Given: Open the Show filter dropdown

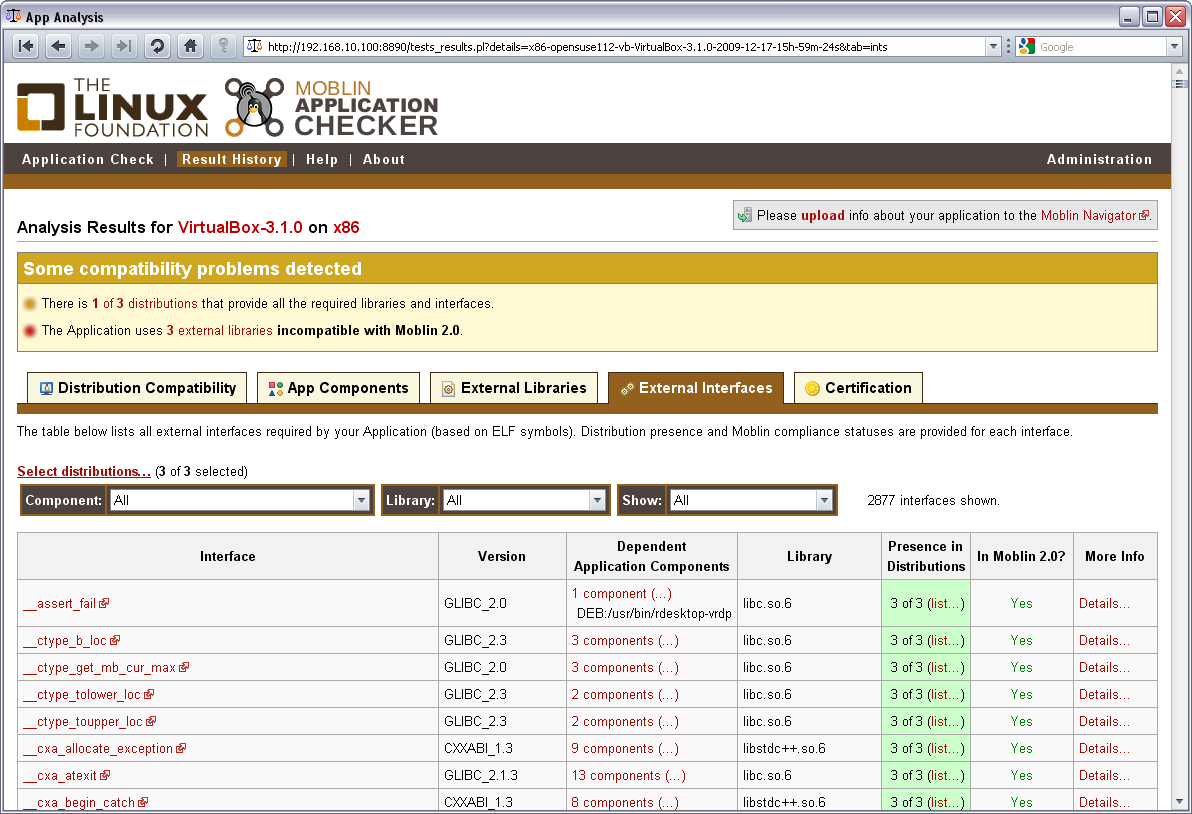Looking at the screenshot, I should [751, 500].
